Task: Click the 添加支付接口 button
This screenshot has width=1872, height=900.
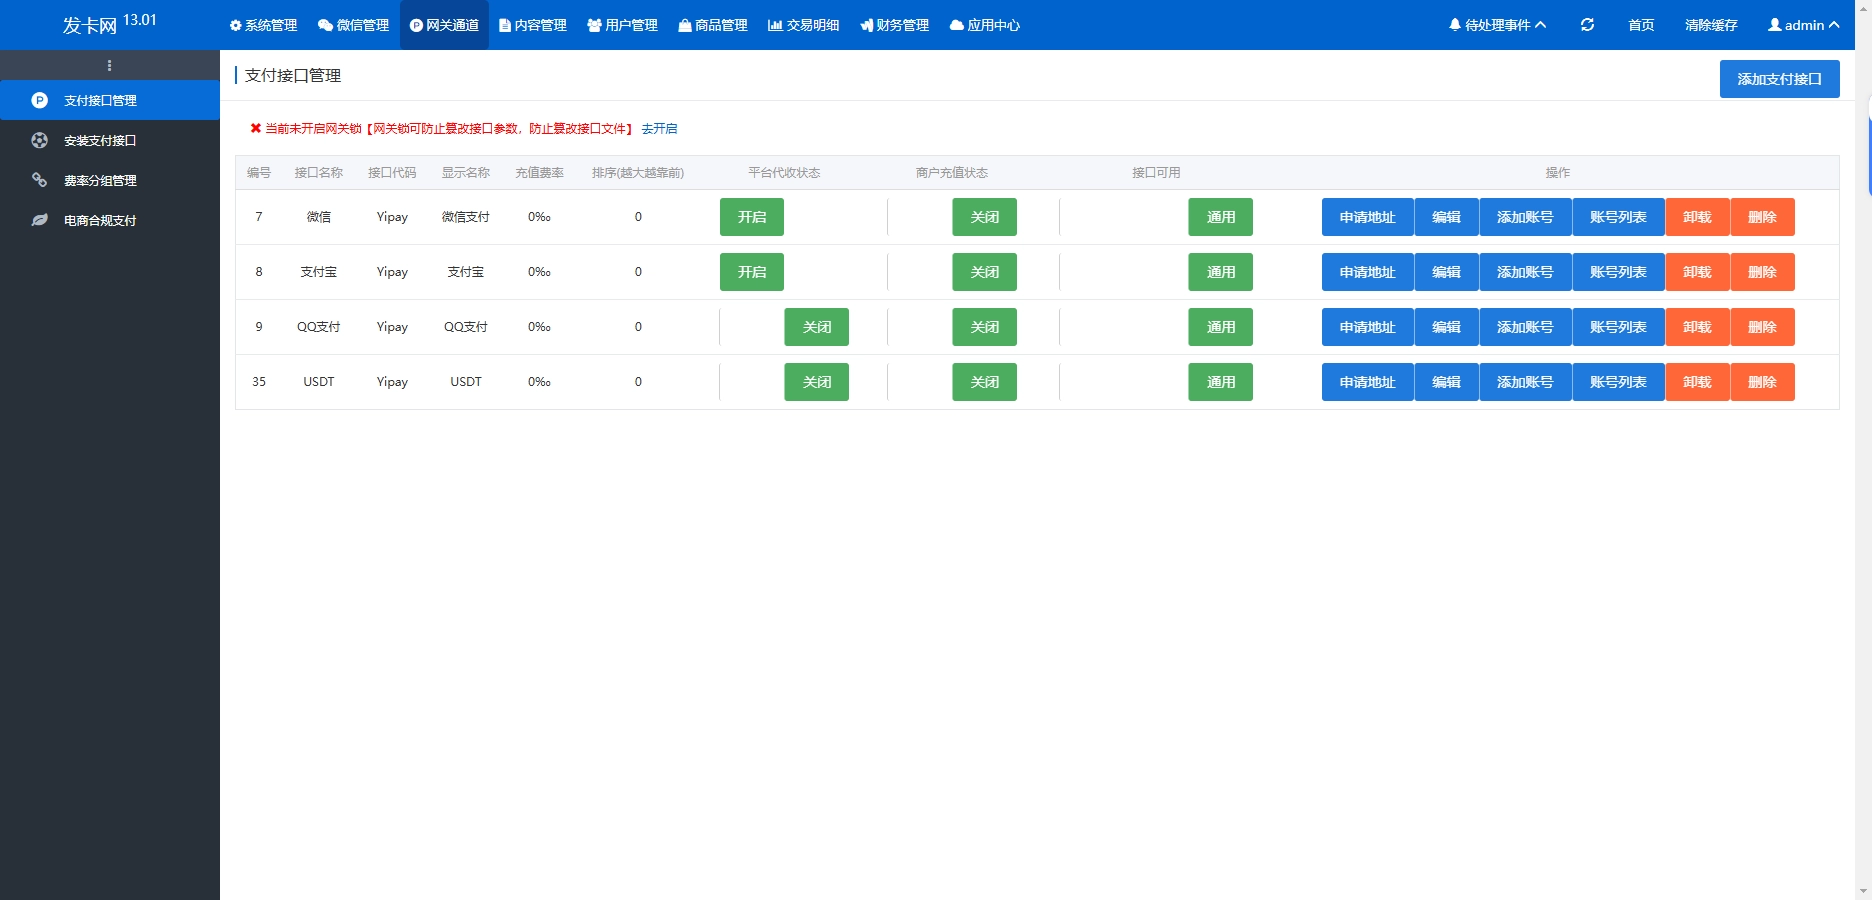Action: click(1779, 79)
